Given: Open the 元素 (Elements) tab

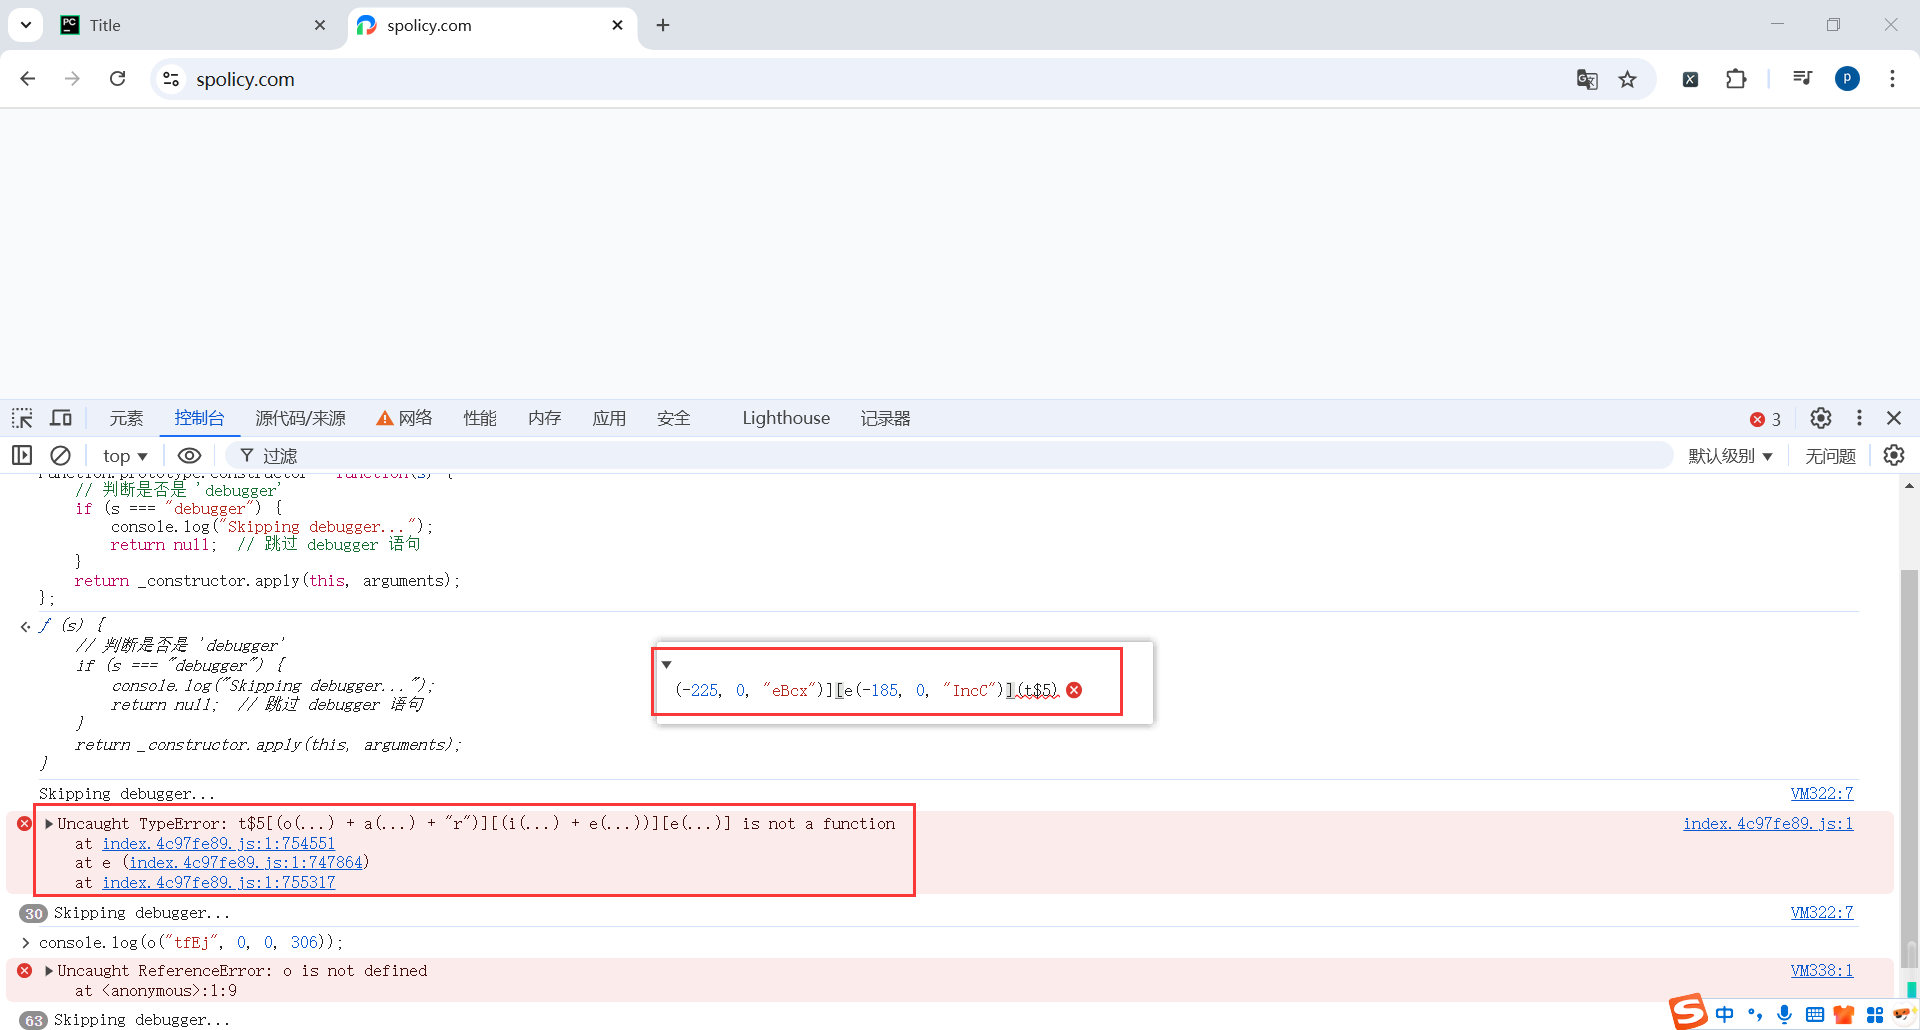Looking at the screenshot, I should click(126, 418).
